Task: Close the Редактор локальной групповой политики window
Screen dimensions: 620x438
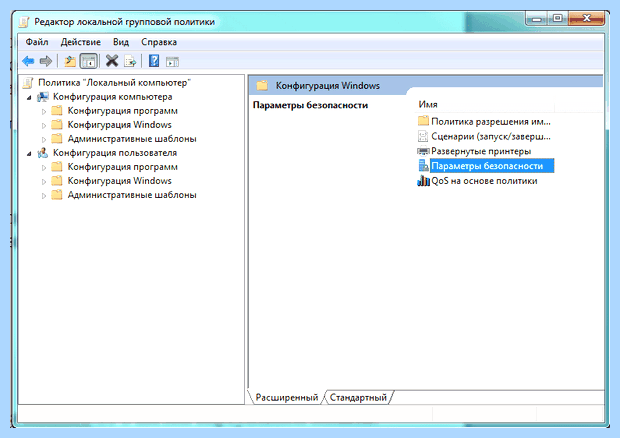Action: (586, 18)
